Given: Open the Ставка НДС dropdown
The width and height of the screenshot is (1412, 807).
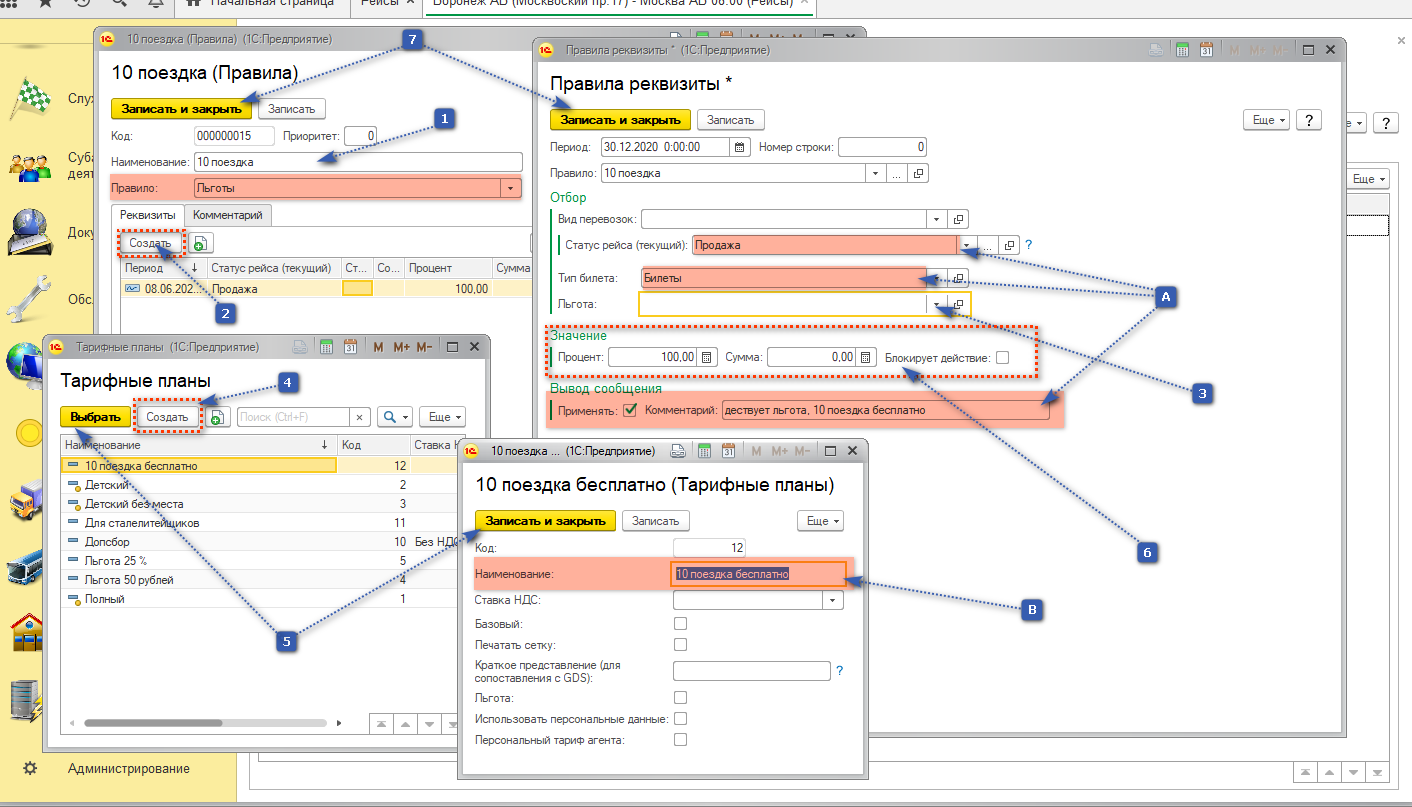Looking at the screenshot, I should [x=832, y=600].
